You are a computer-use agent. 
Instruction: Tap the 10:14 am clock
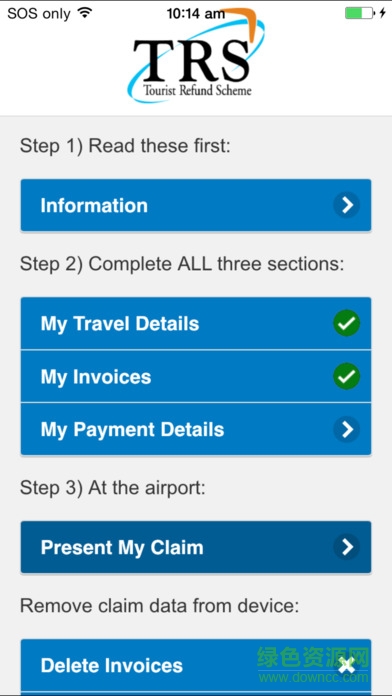click(x=196, y=14)
